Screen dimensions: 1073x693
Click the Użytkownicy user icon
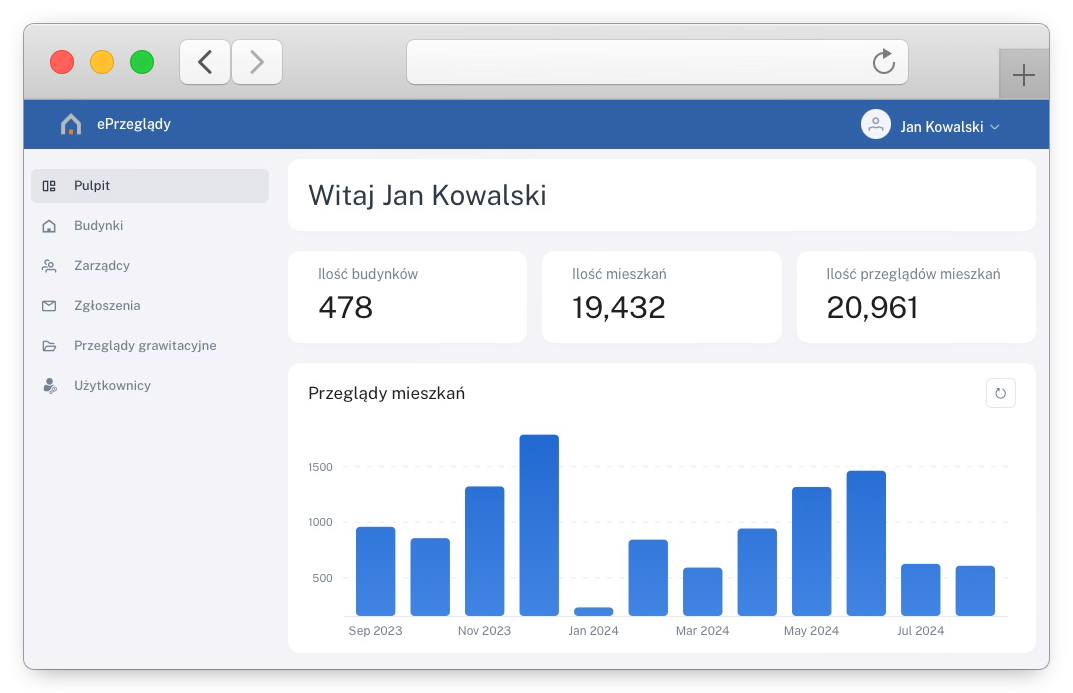coord(49,386)
